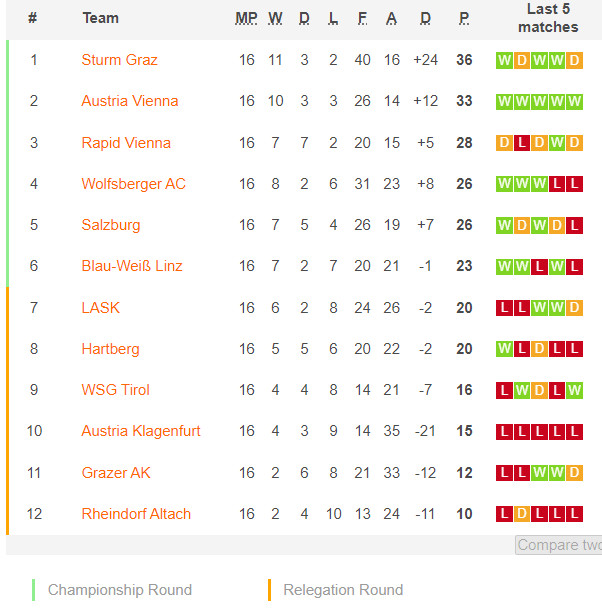Open the Wolfsberger AC team link
Viewport: 602px width, 611px height.
point(134,184)
